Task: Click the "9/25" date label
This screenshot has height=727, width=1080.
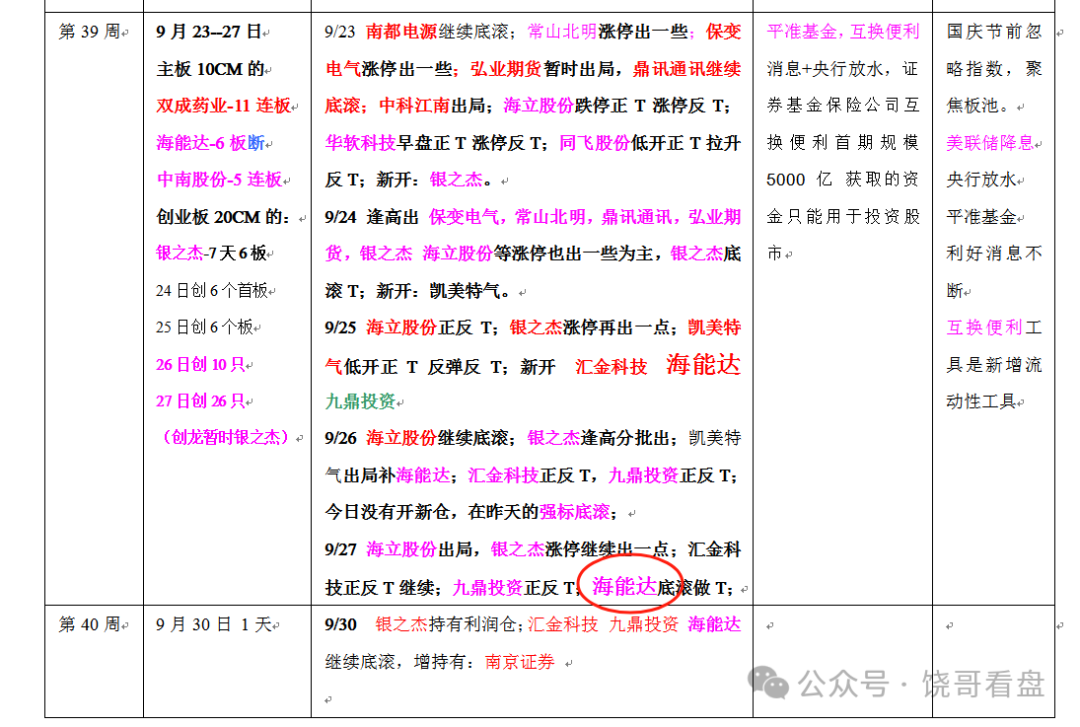Action: point(340,327)
